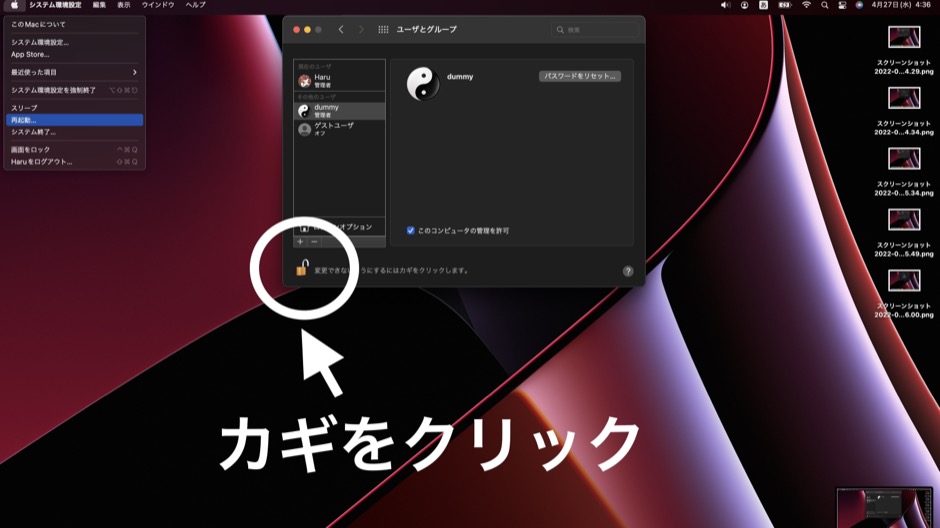Click the volume icon in menu bar

(726, 5)
